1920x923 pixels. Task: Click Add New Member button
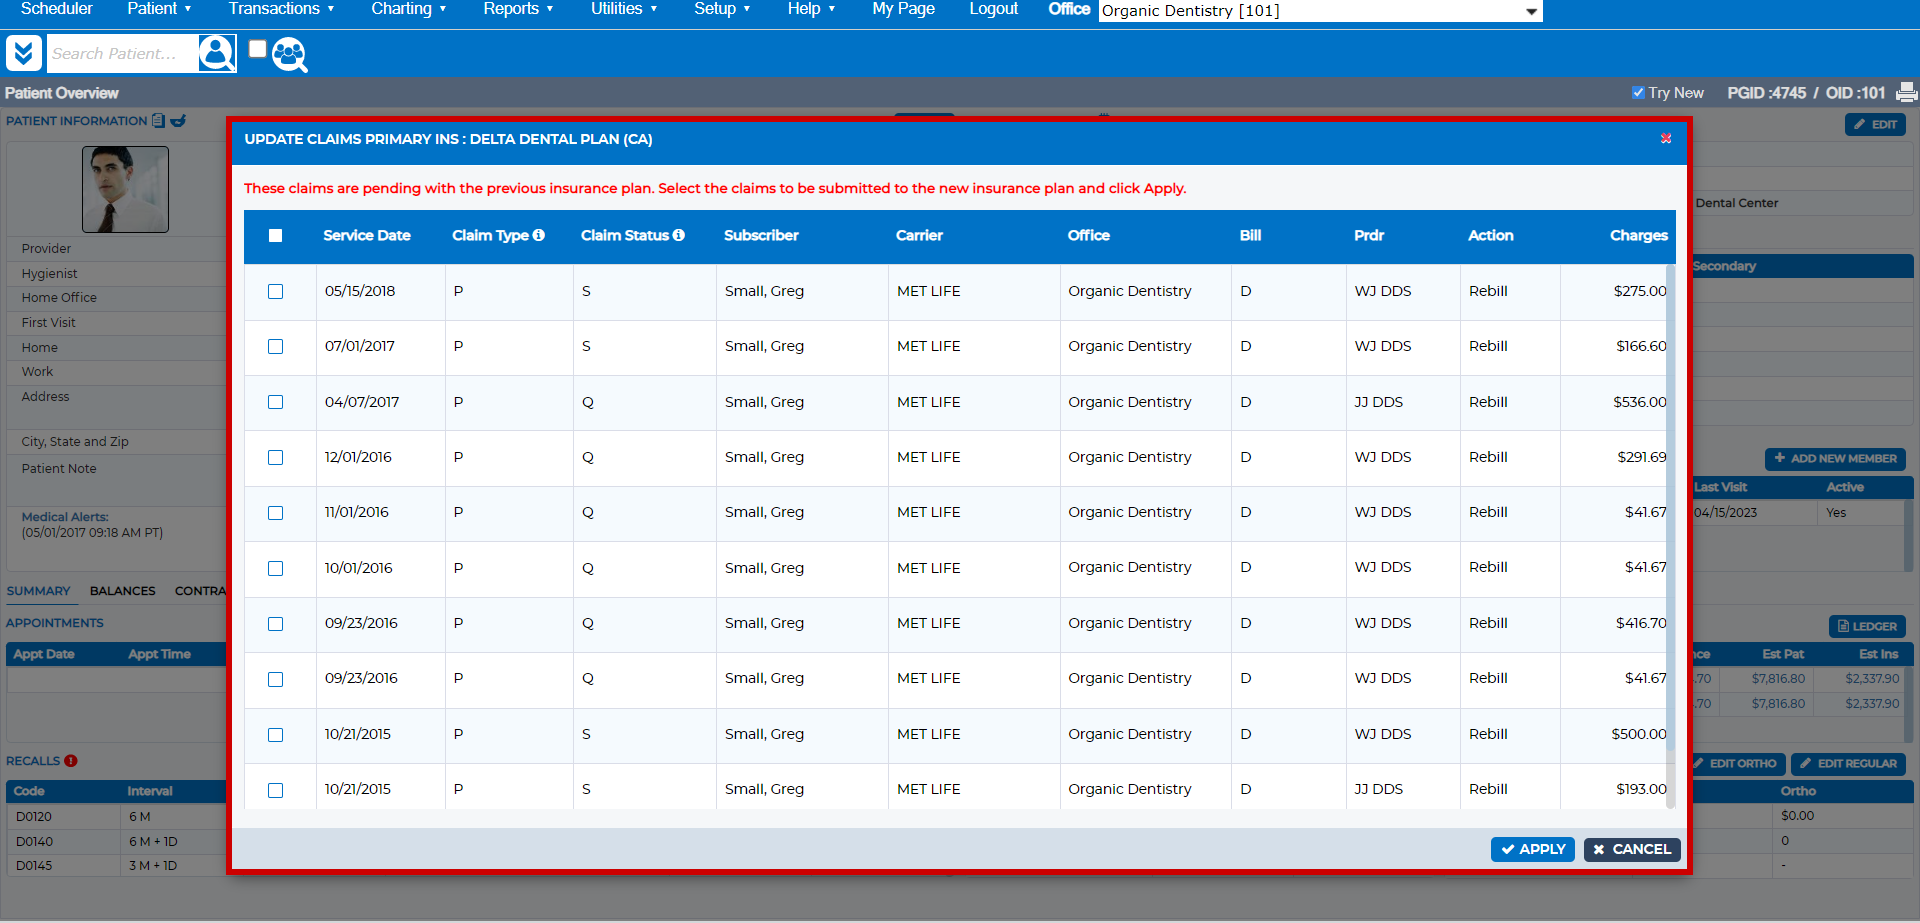tap(1835, 458)
